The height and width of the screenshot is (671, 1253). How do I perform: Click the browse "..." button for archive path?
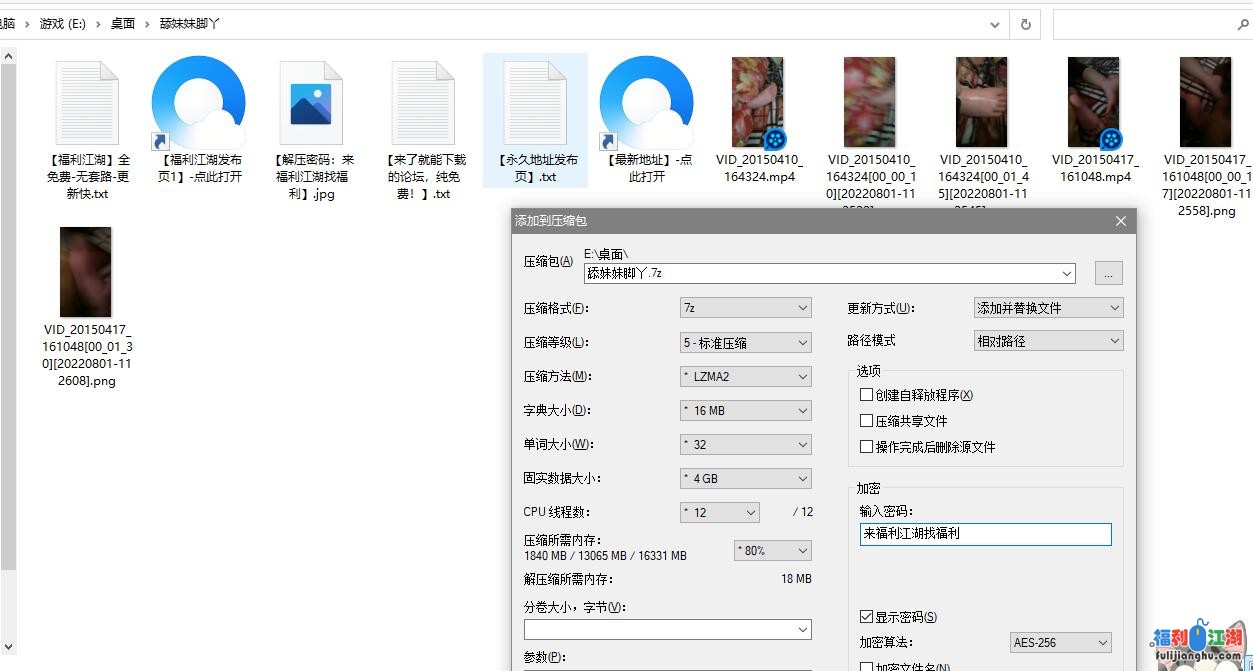(x=1108, y=273)
